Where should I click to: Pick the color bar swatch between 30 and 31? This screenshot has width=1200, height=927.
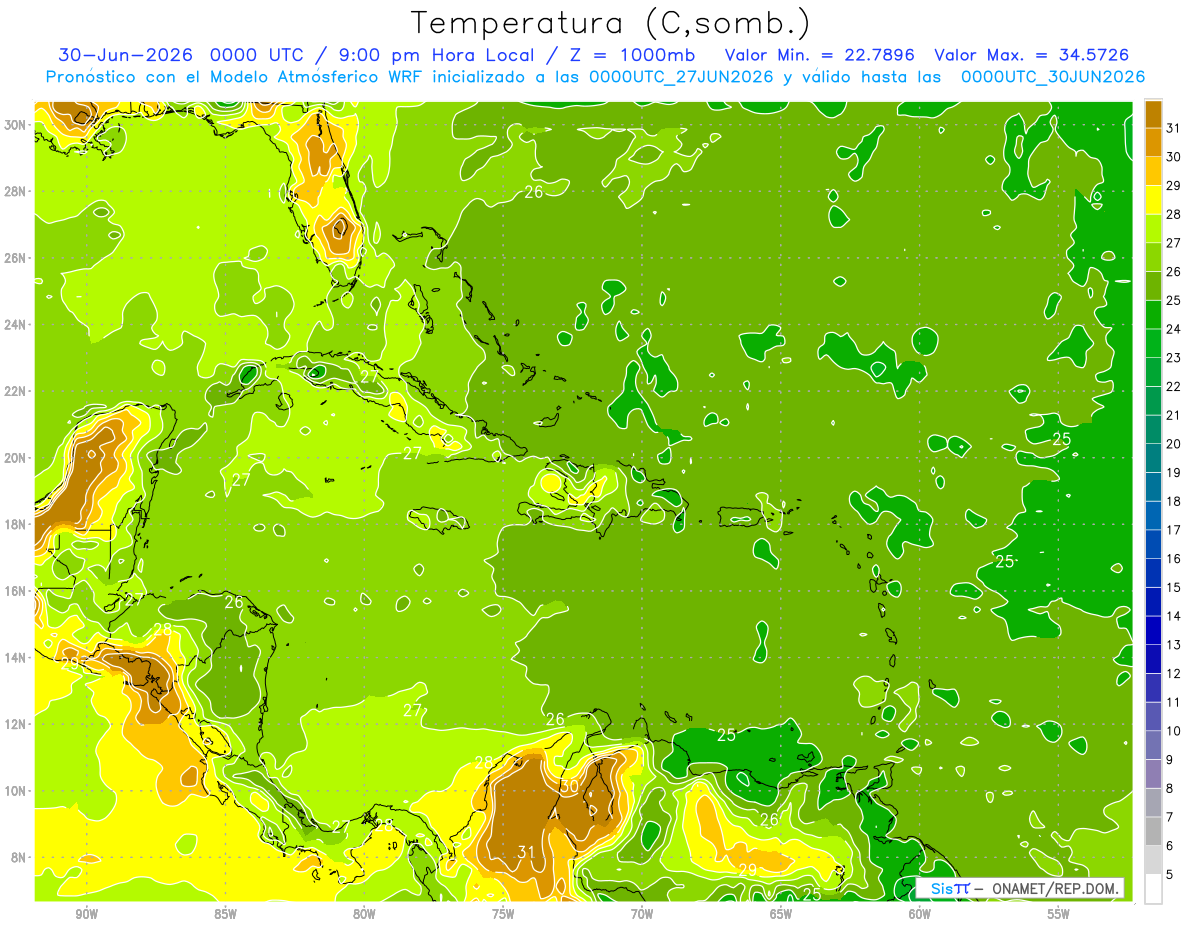[x=1154, y=142]
